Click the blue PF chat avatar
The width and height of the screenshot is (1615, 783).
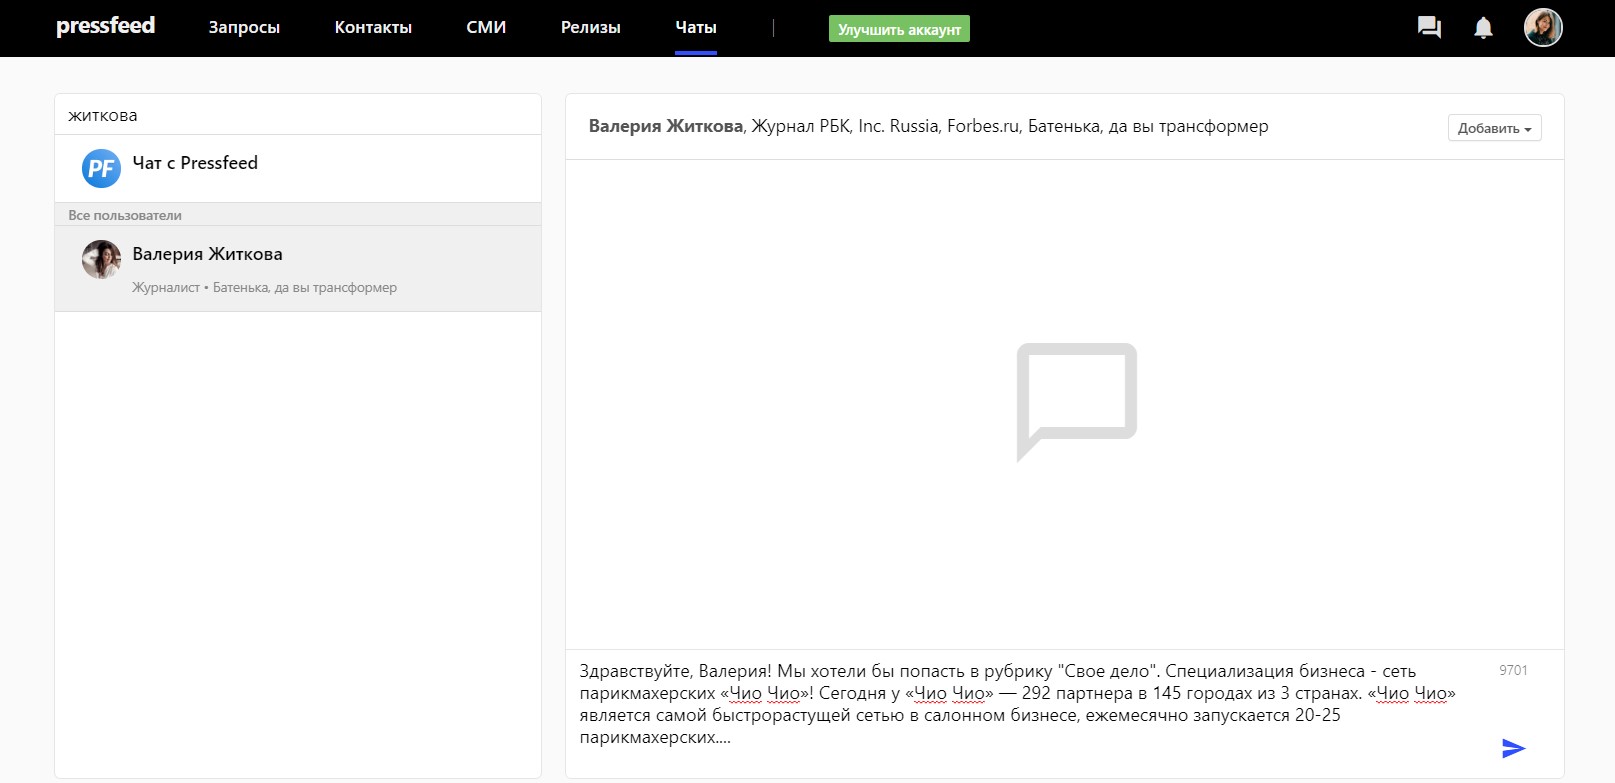101,168
